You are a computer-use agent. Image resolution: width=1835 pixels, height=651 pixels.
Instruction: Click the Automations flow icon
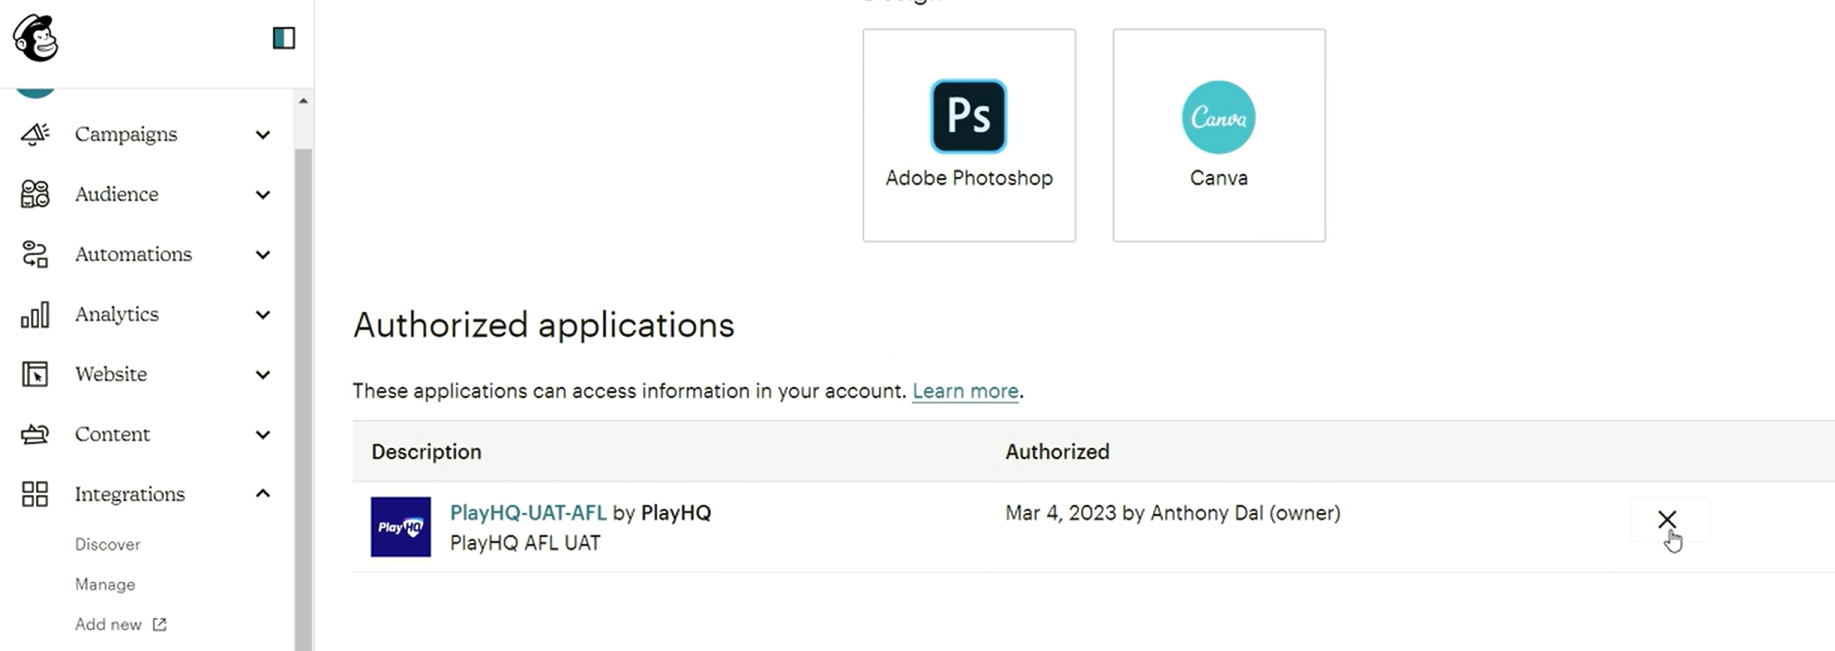(35, 254)
